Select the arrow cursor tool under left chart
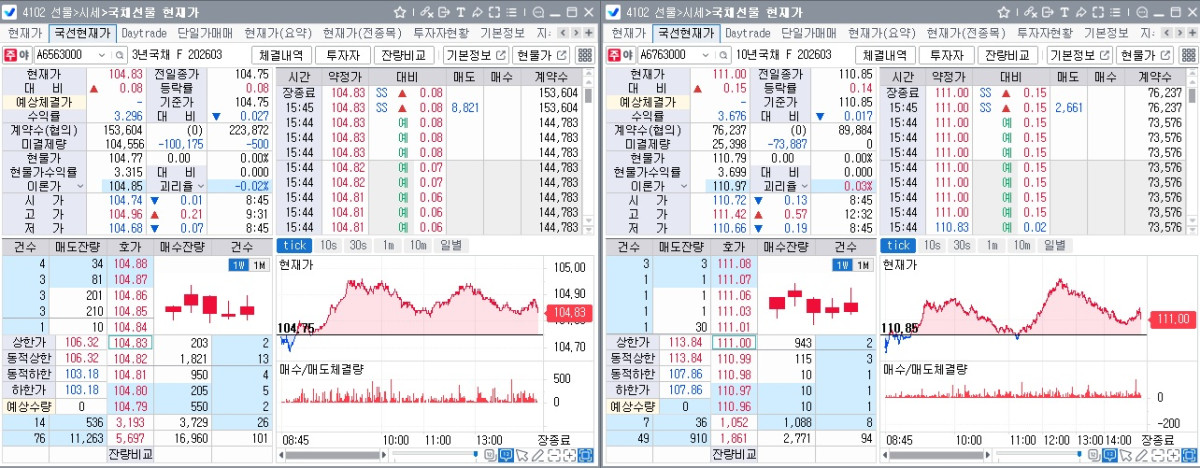Image resolution: width=1200 pixels, height=468 pixels. click(x=521, y=455)
